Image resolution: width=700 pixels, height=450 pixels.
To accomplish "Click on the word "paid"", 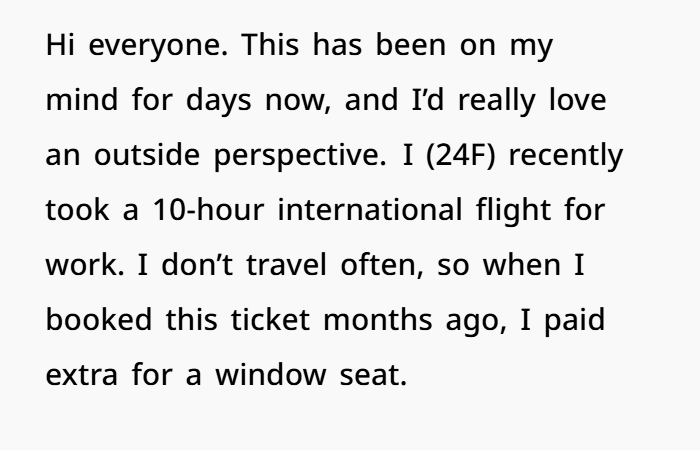I will (575, 321).
